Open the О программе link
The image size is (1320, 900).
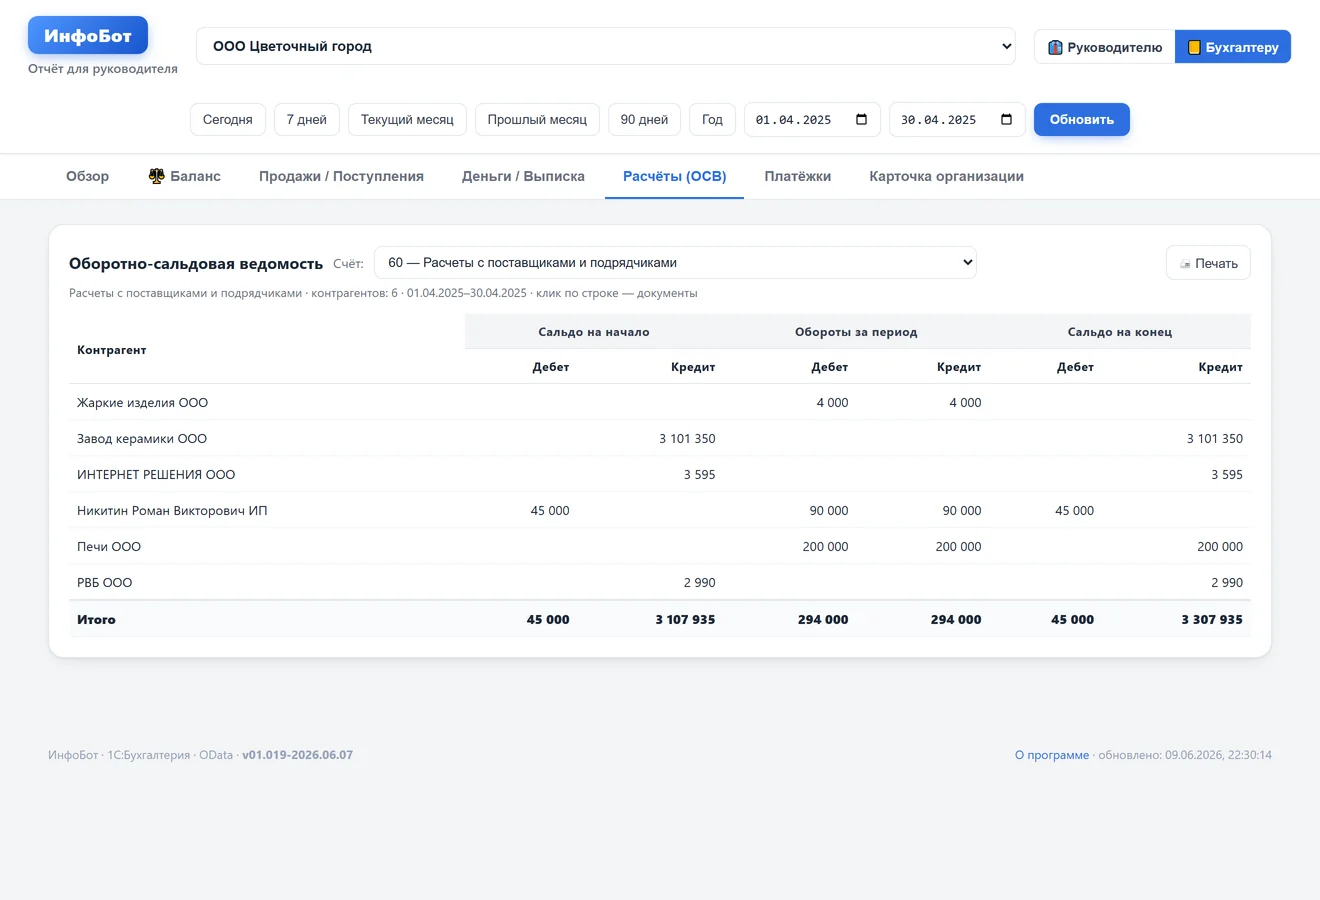[1052, 755]
